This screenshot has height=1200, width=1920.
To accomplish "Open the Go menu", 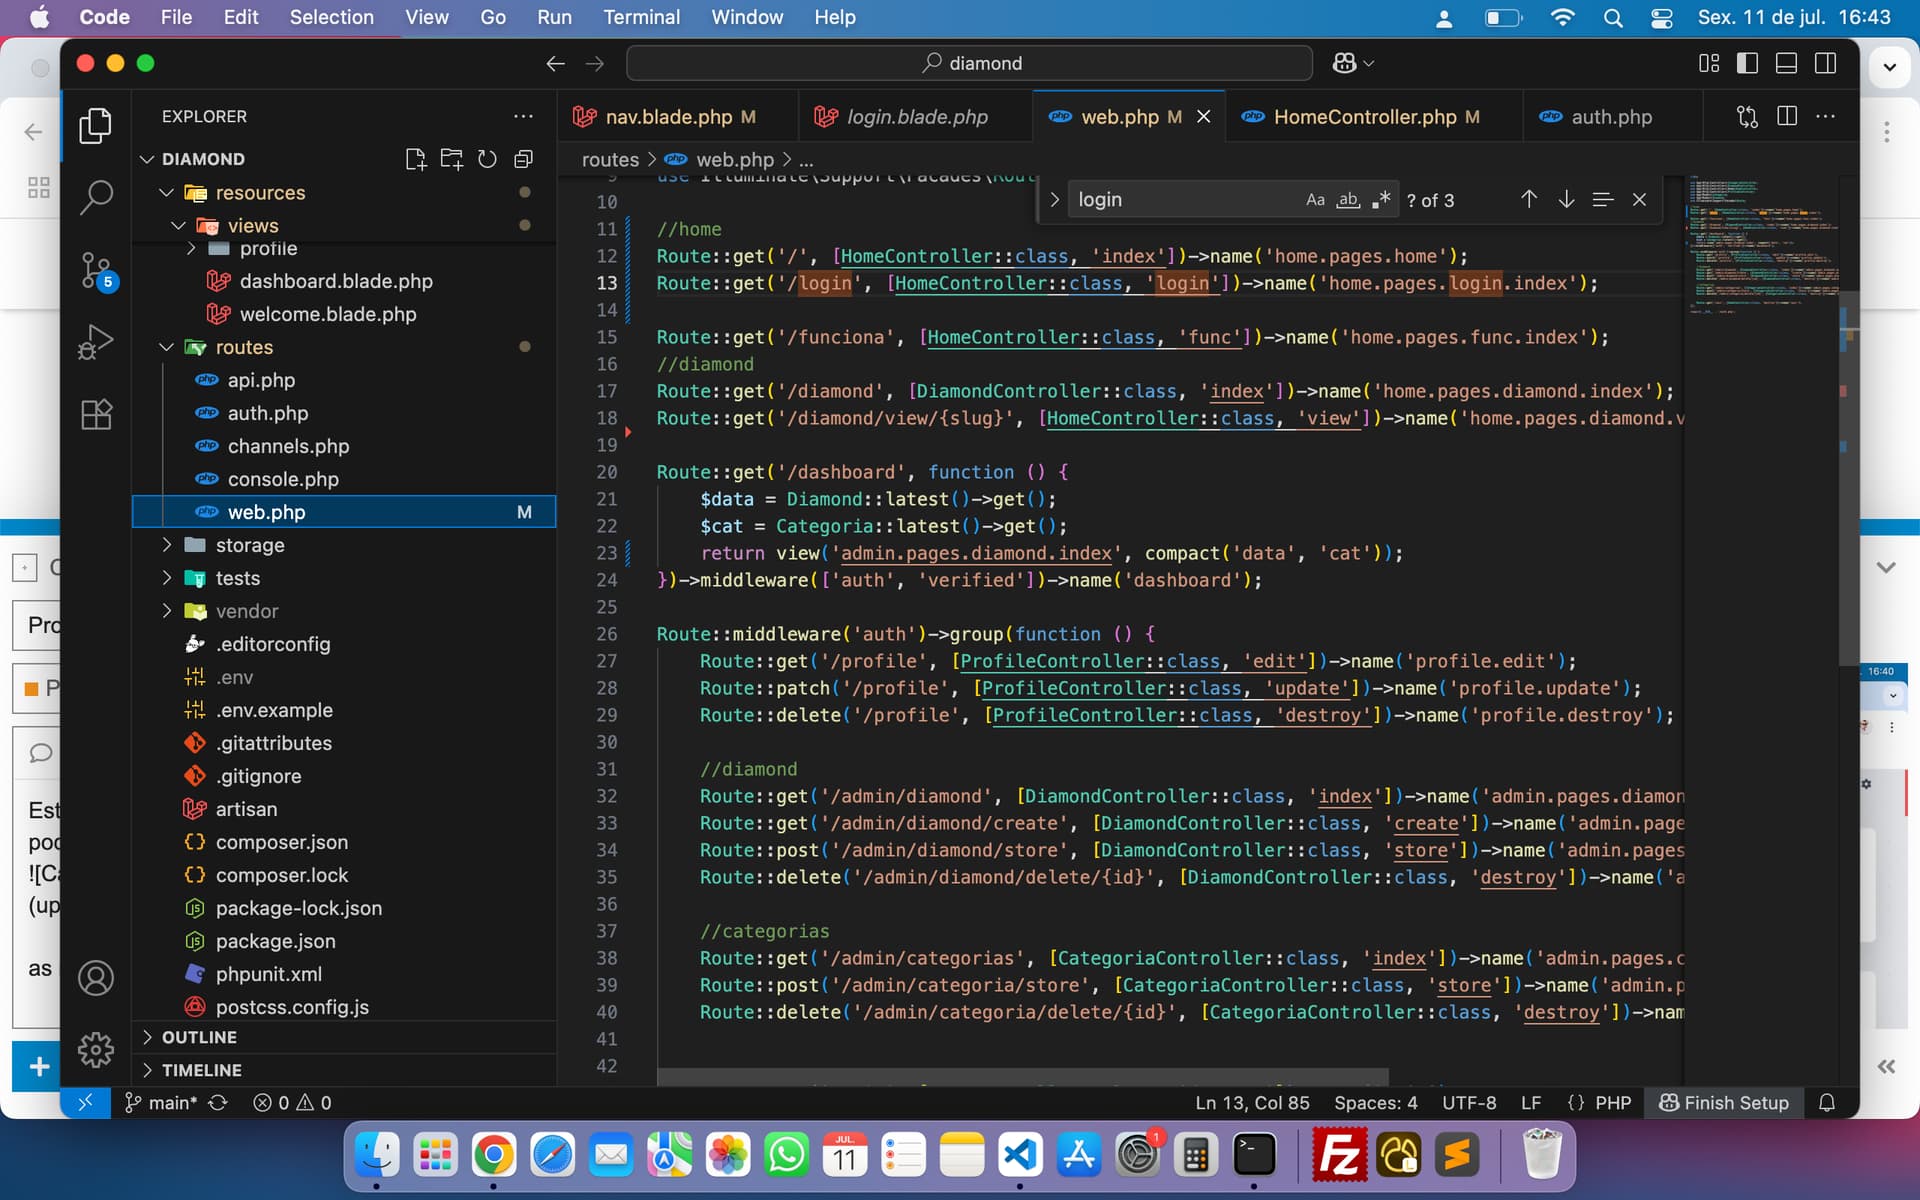I will click(x=493, y=17).
